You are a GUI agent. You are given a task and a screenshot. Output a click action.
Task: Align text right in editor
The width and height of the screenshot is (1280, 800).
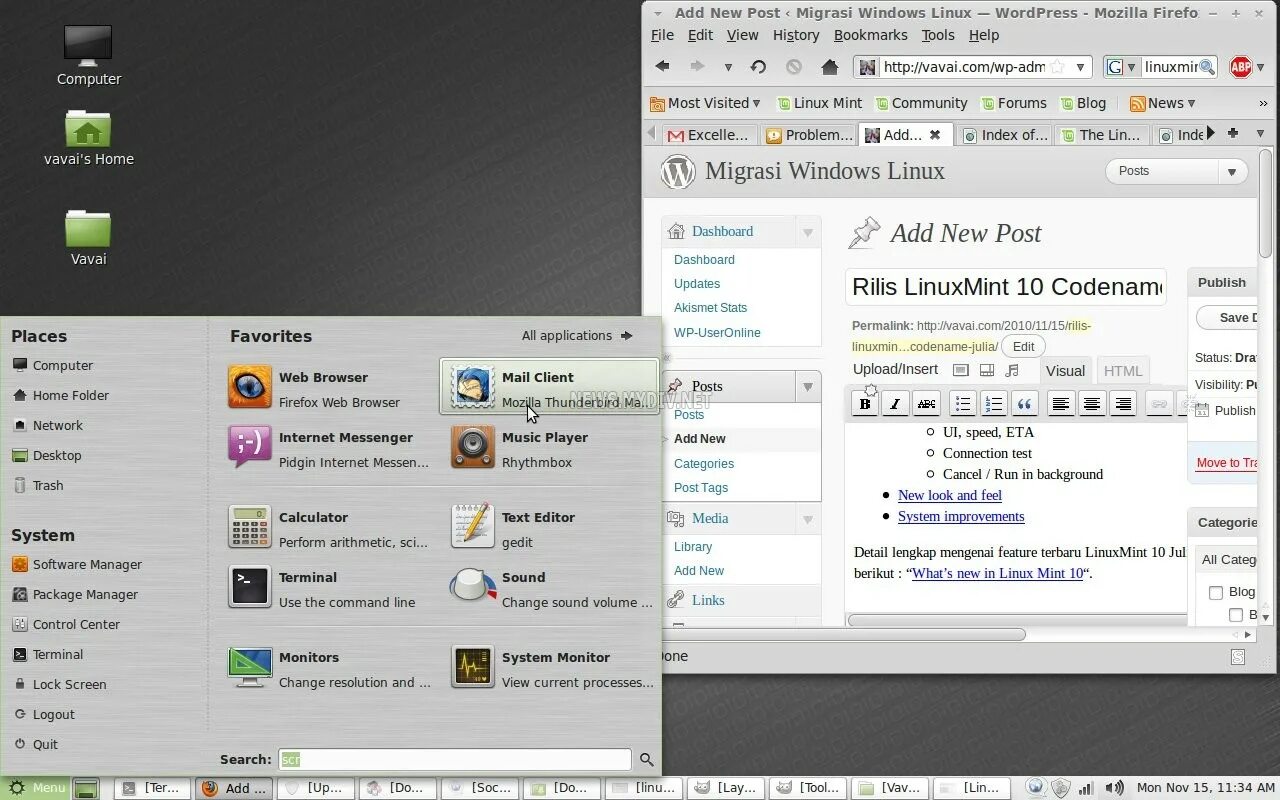(1123, 404)
